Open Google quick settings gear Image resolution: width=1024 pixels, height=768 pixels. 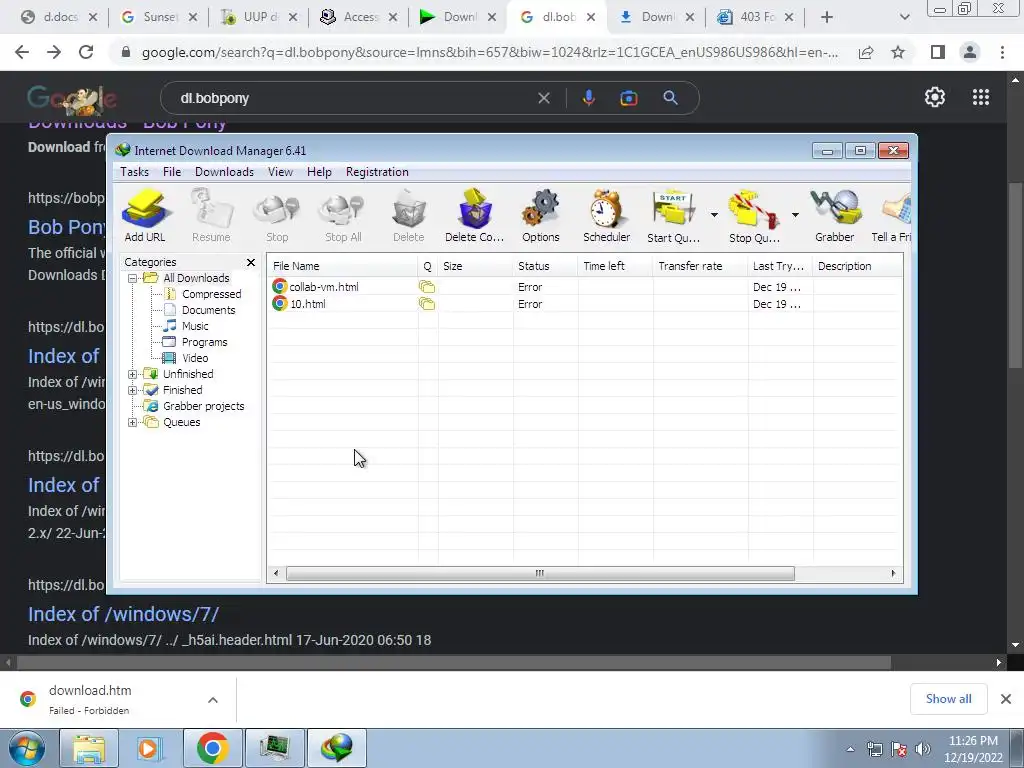coord(935,97)
